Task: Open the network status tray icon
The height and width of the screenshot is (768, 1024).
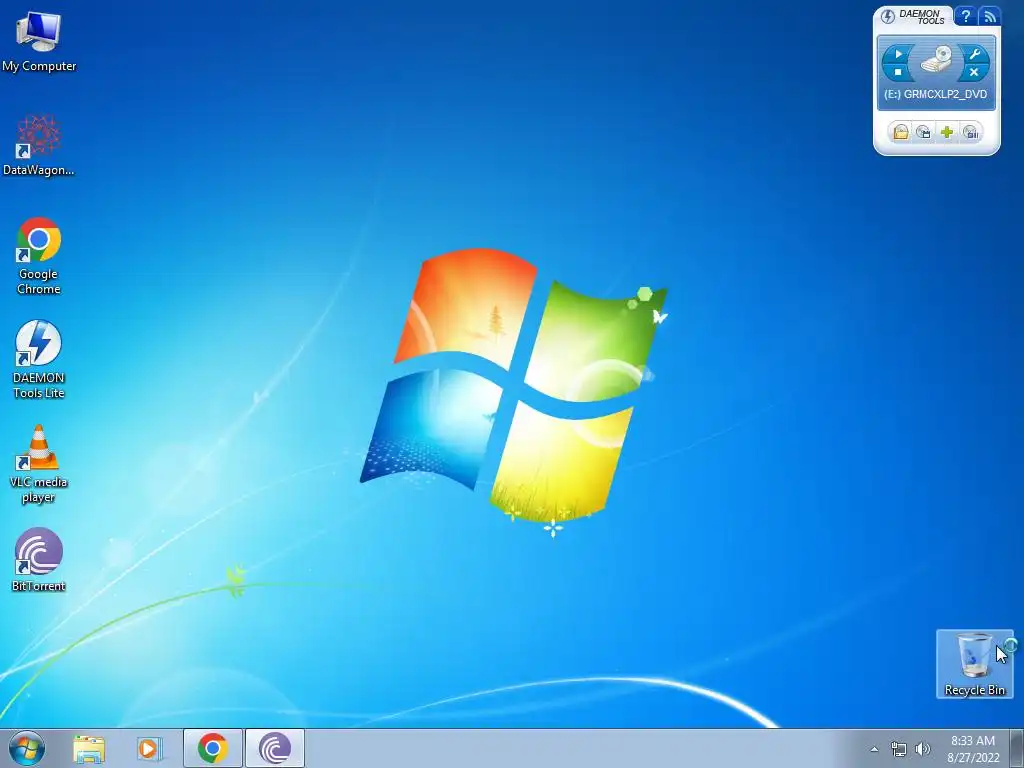Action: pyautogui.click(x=899, y=749)
